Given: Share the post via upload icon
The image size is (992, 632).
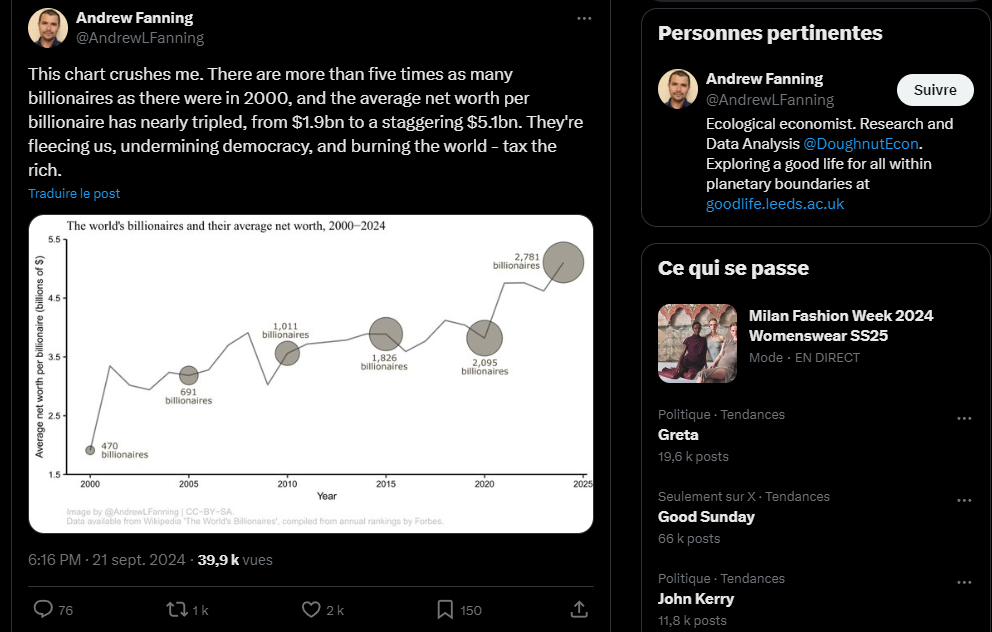Looking at the screenshot, I should (578, 609).
